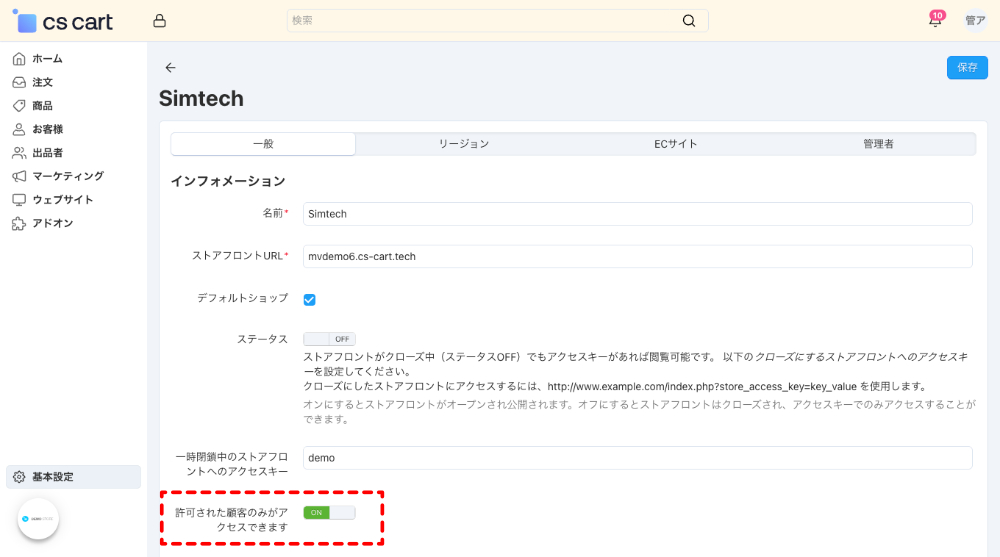Open the user account avatar menu
This screenshot has height=557, width=1000.
click(975, 21)
